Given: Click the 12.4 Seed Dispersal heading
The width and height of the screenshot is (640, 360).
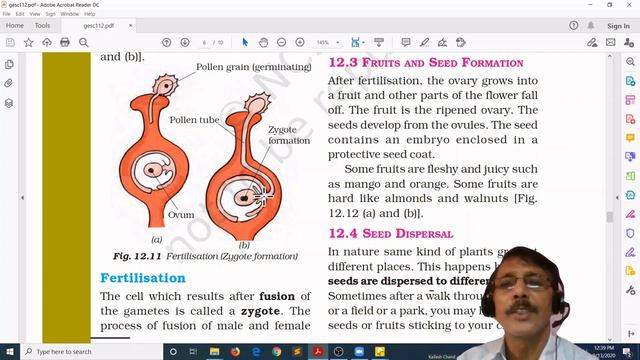Looking at the screenshot, I should coord(391,234).
